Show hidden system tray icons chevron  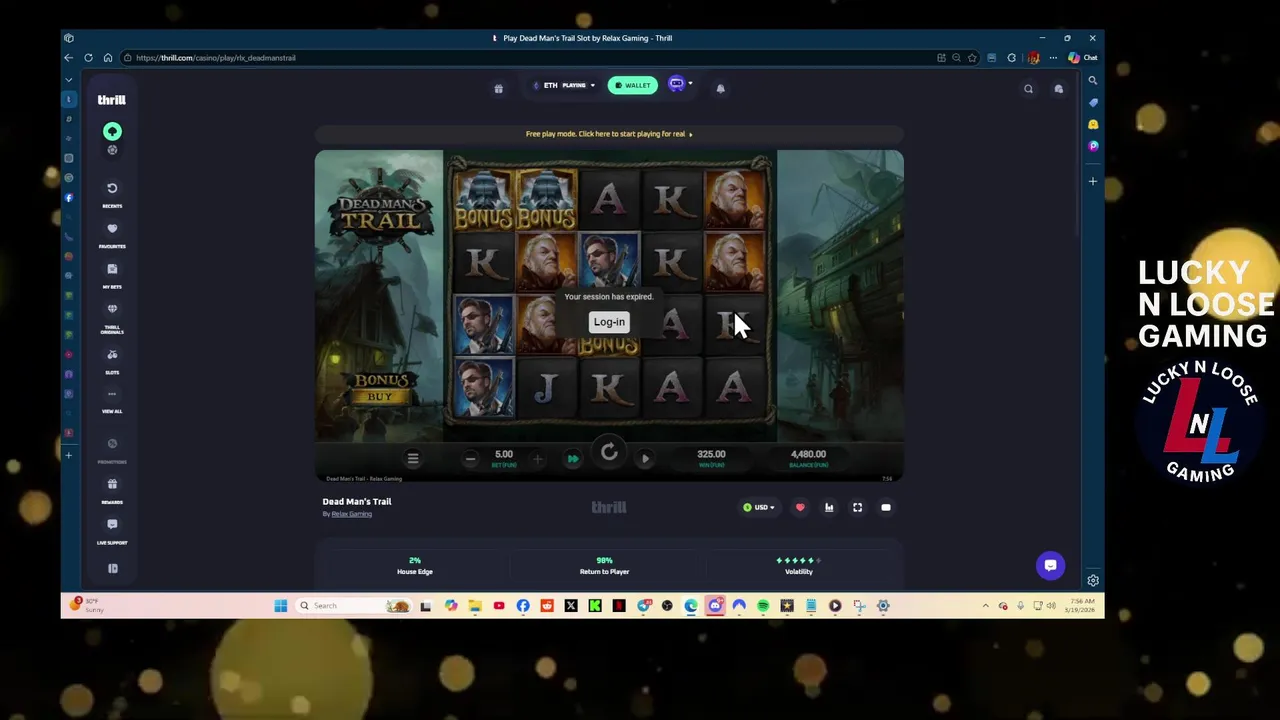click(x=985, y=606)
